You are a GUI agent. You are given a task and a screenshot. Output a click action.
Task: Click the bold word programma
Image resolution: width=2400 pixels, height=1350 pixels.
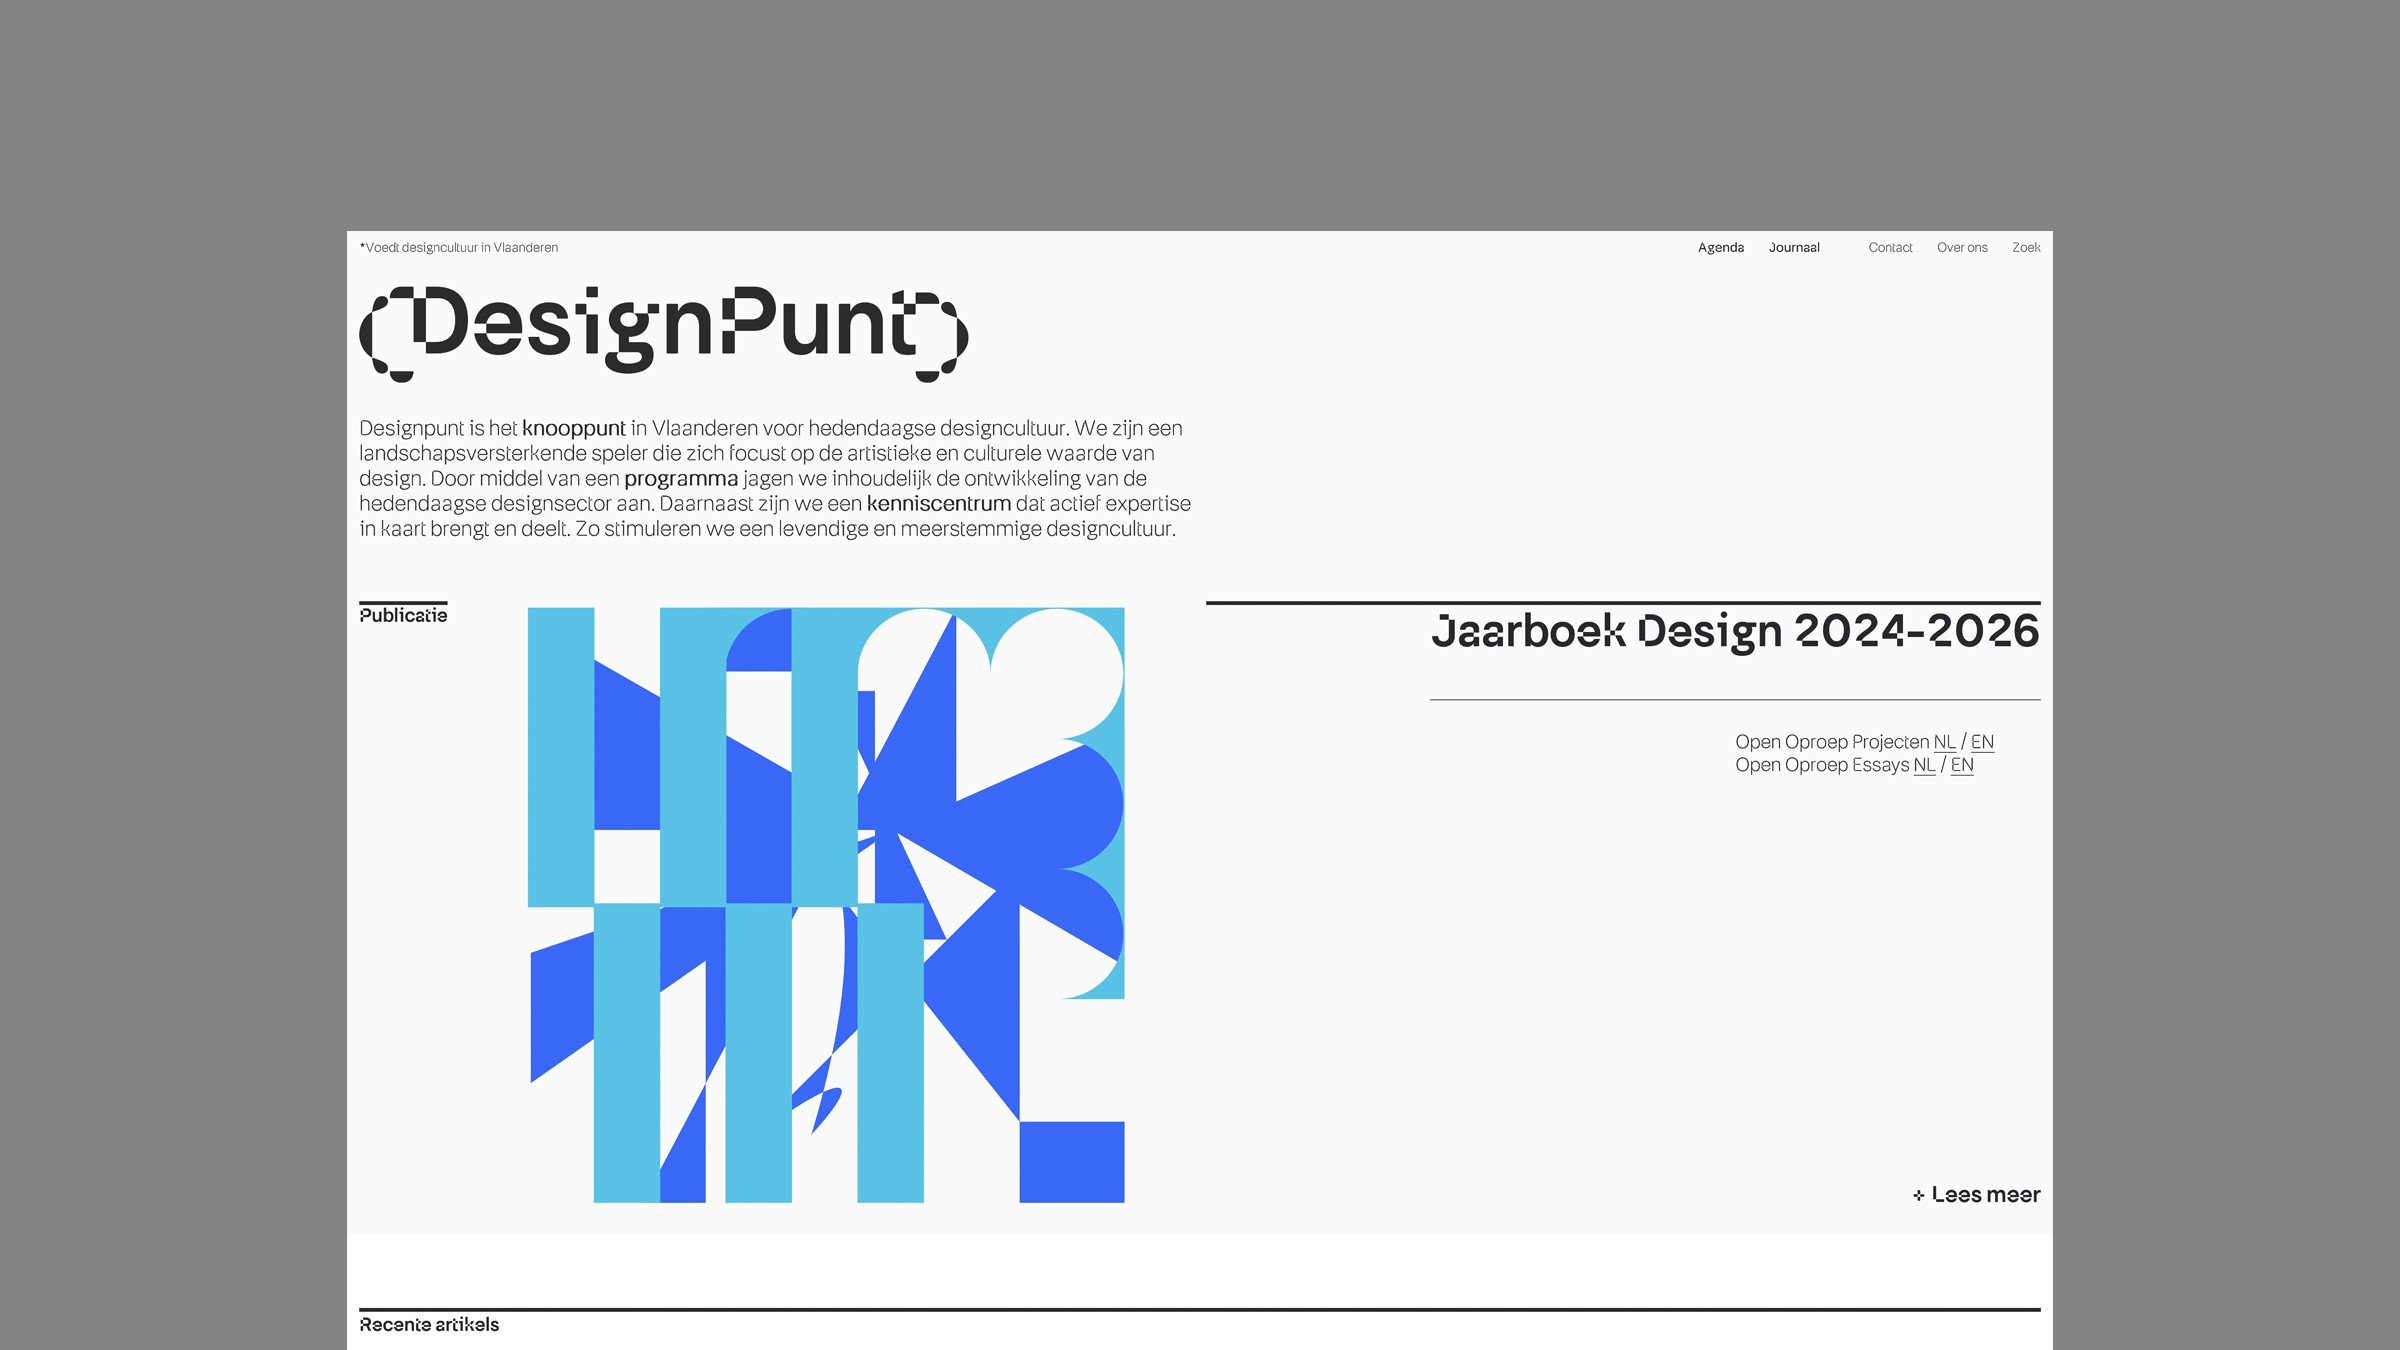click(x=681, y=479)
